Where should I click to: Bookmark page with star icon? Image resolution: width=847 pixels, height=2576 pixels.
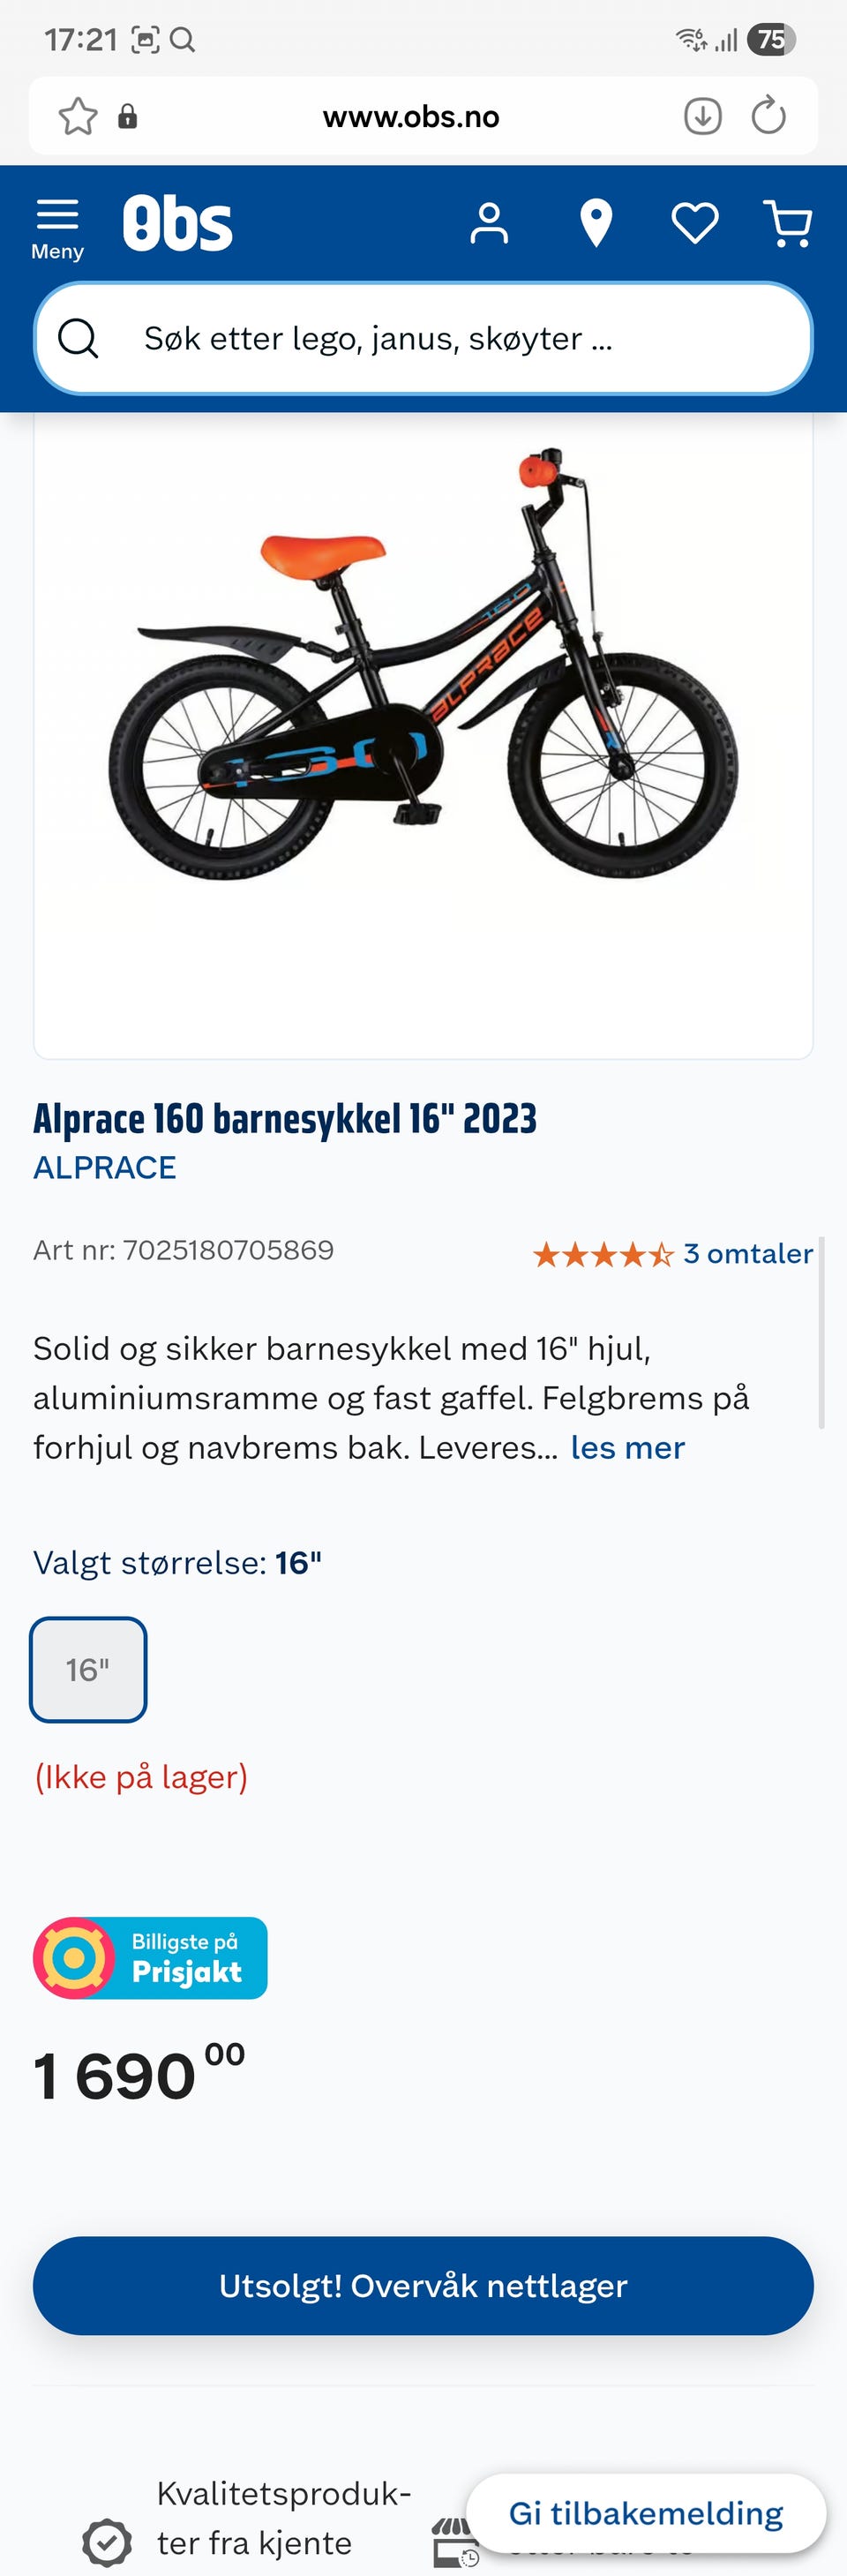point(78,116)
